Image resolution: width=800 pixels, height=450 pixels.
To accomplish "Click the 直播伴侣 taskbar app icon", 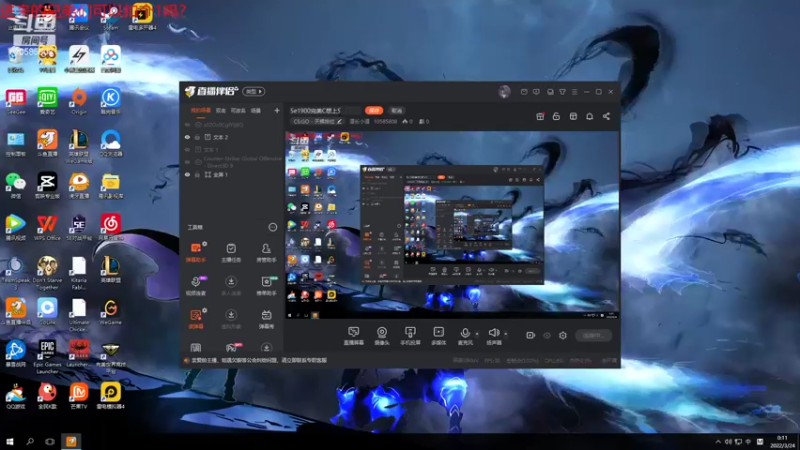I will pos(71,441).
